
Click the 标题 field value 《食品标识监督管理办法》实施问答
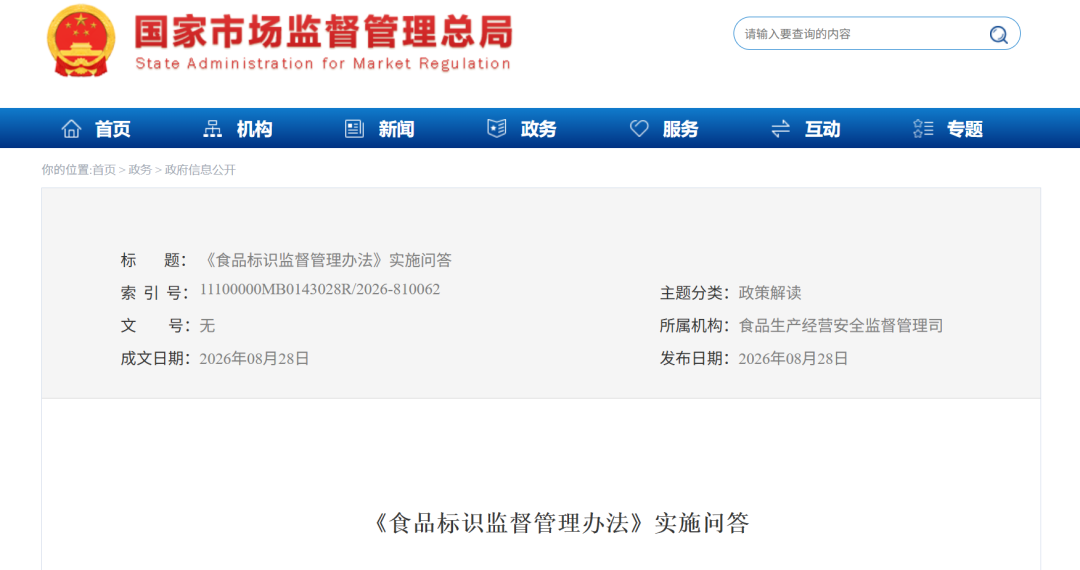pyautogui.click(x=326, y=260)
